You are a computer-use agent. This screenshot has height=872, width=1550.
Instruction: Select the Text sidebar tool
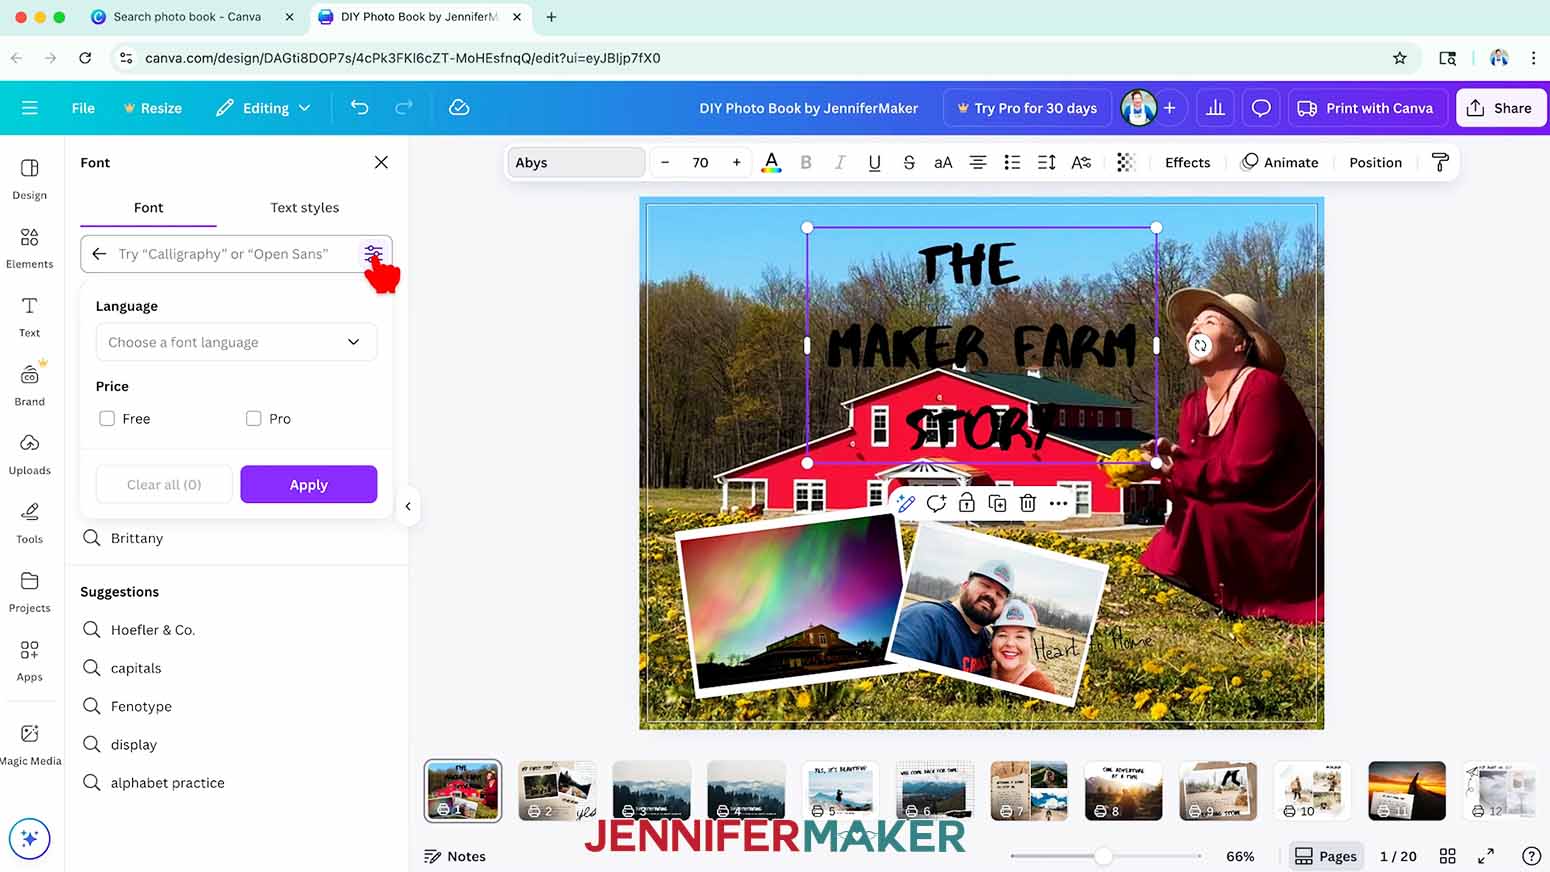(30, 317)
